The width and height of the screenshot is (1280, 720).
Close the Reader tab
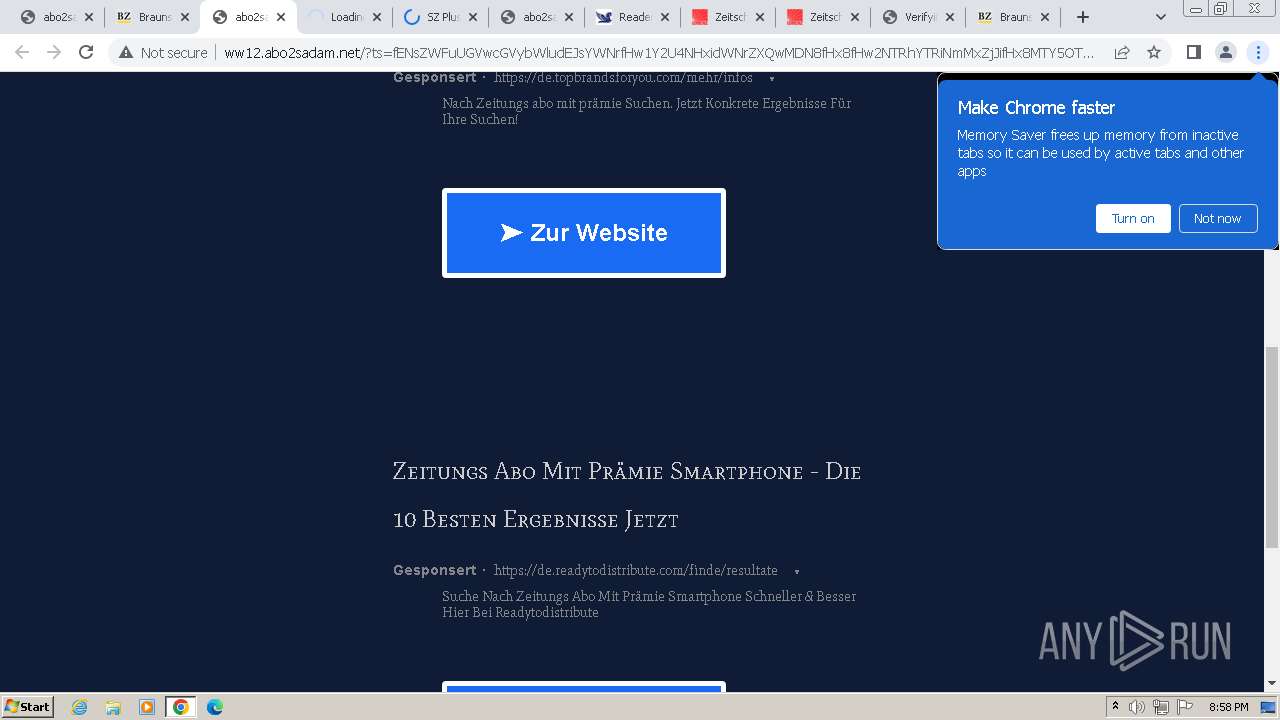tap(665, 17)
